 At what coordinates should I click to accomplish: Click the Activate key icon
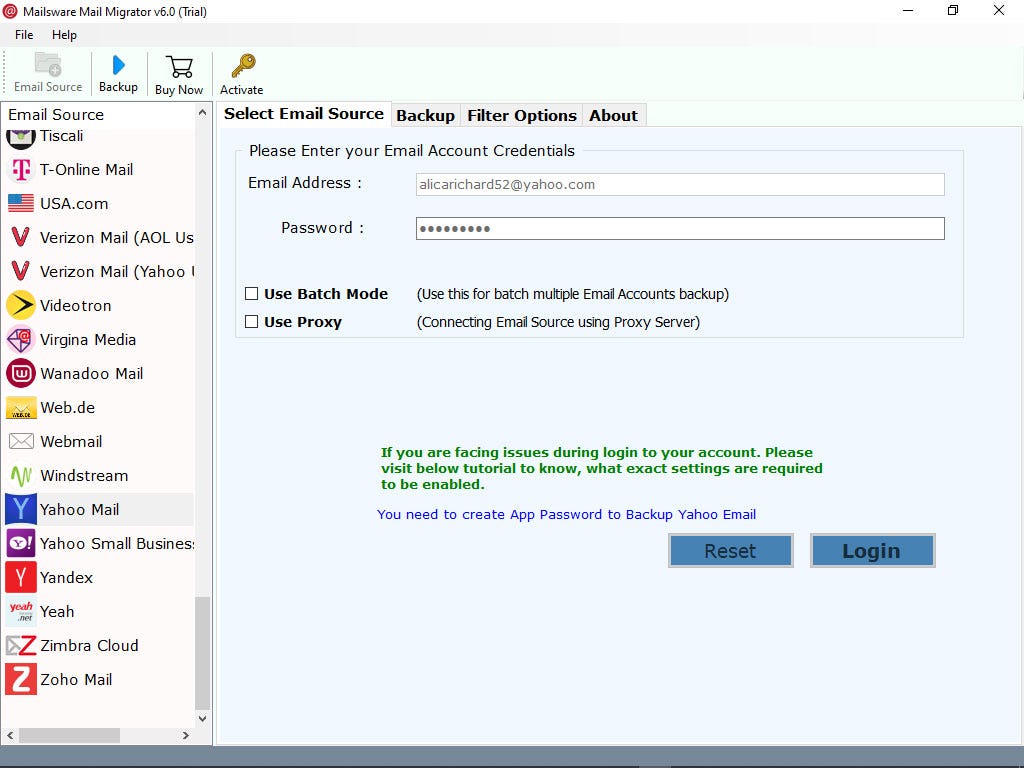(242, 66)
